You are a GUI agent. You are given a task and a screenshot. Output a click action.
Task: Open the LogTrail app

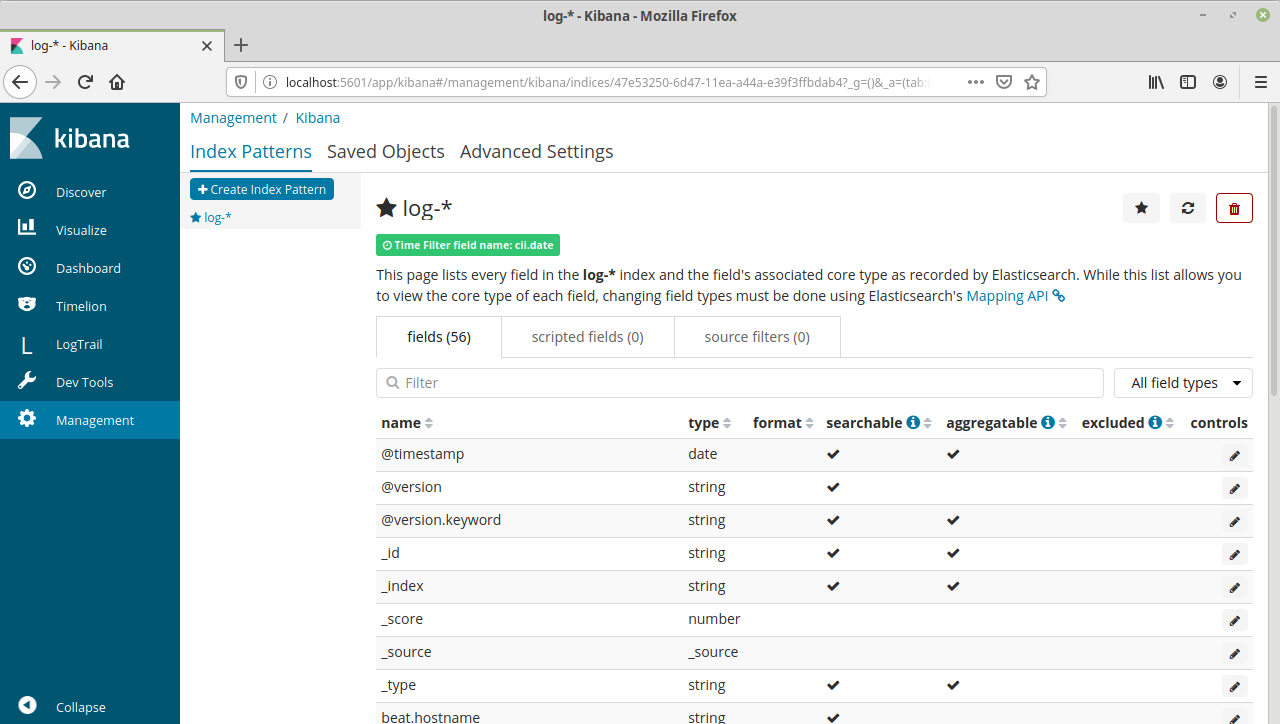[80, 343]
